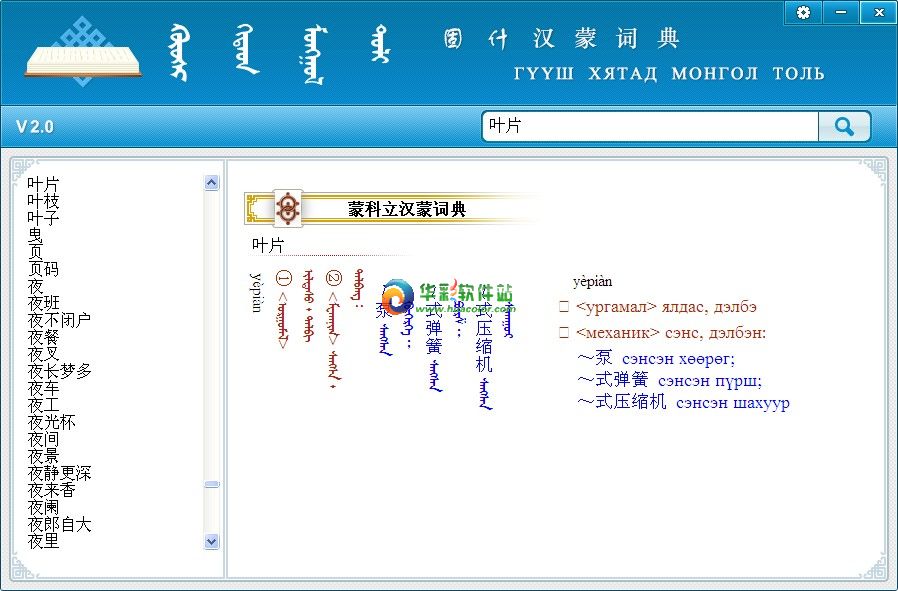Click the <ургамал> ялдас, дэлбэ definition
The height and width of the screenshot is (591, 898).
666,307
